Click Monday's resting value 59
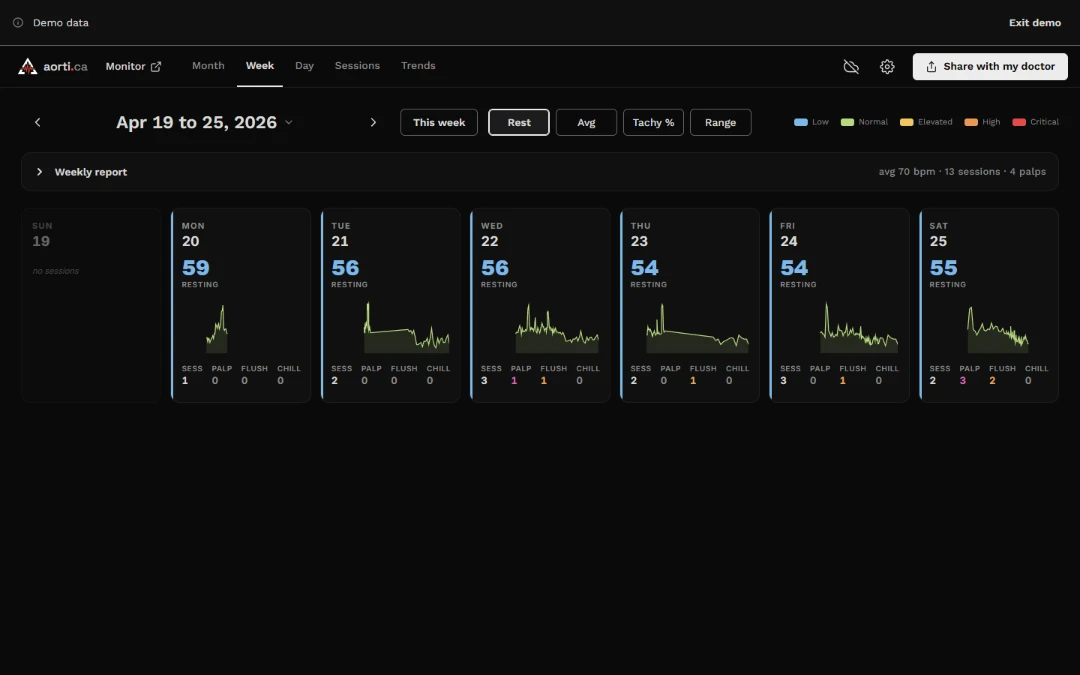This screenshot has height=675, width=1080. (196, 267)
